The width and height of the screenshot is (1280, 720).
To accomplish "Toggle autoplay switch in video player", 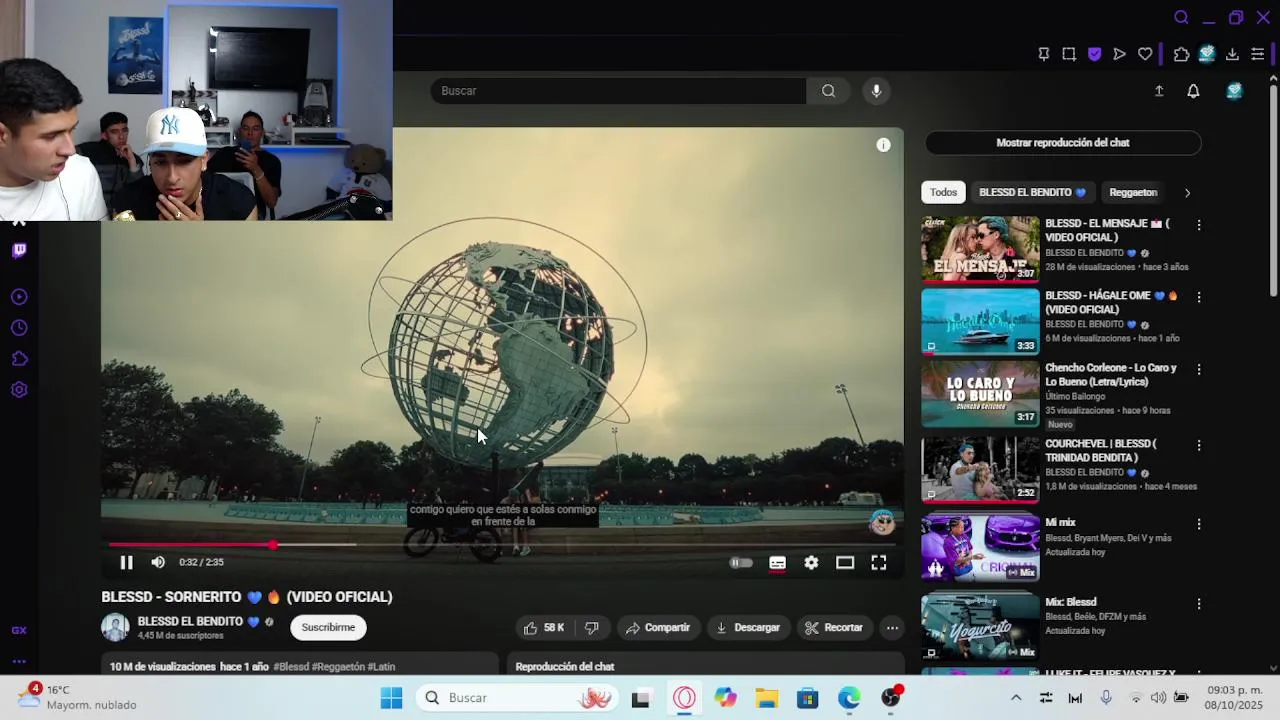I will [741, 563].
